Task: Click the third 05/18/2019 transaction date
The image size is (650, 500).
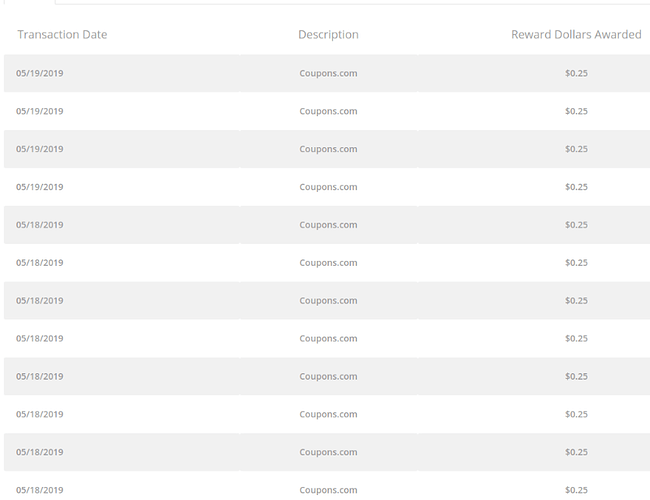Action: (40, 301)
